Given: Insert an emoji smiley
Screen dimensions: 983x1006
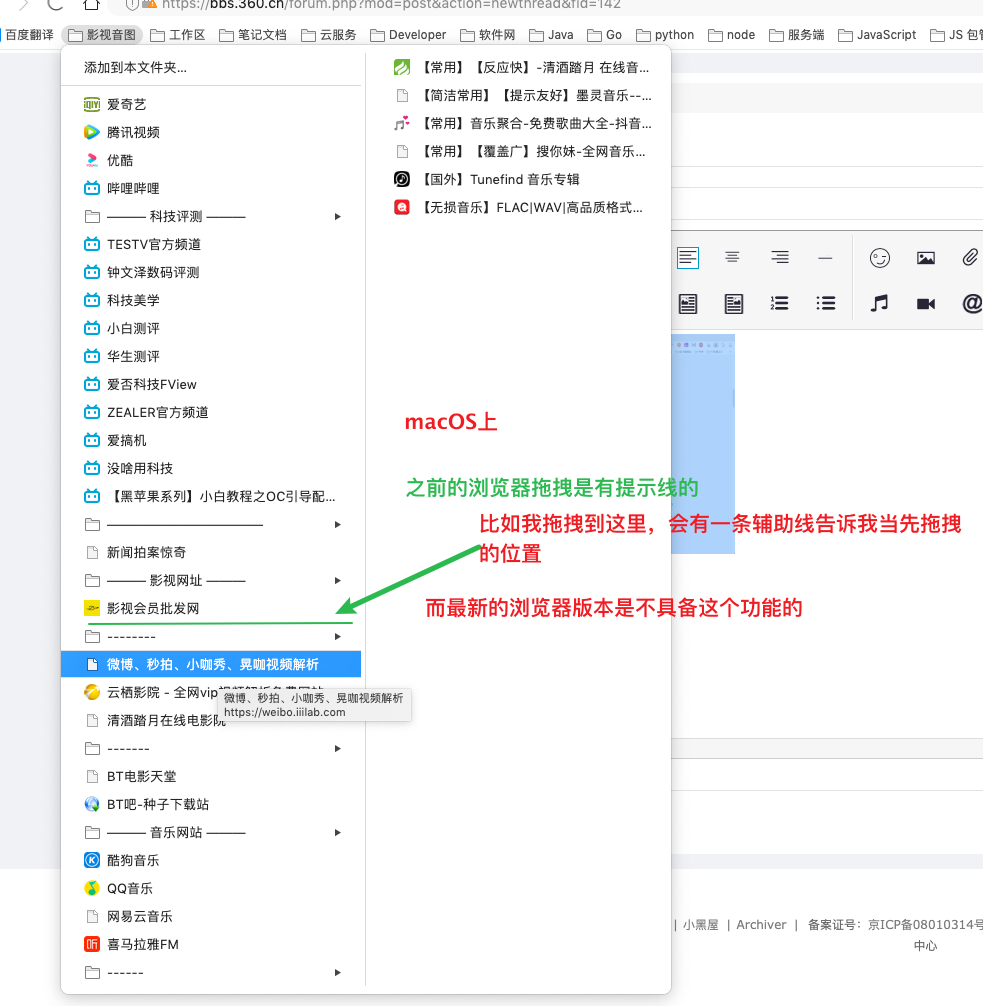Looking at the screenshot, I should pos(880,258).
